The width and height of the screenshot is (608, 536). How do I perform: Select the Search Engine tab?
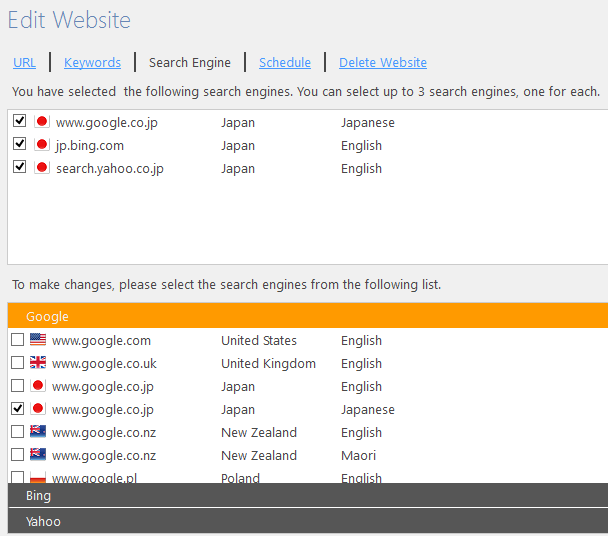[x=190, y=62]
